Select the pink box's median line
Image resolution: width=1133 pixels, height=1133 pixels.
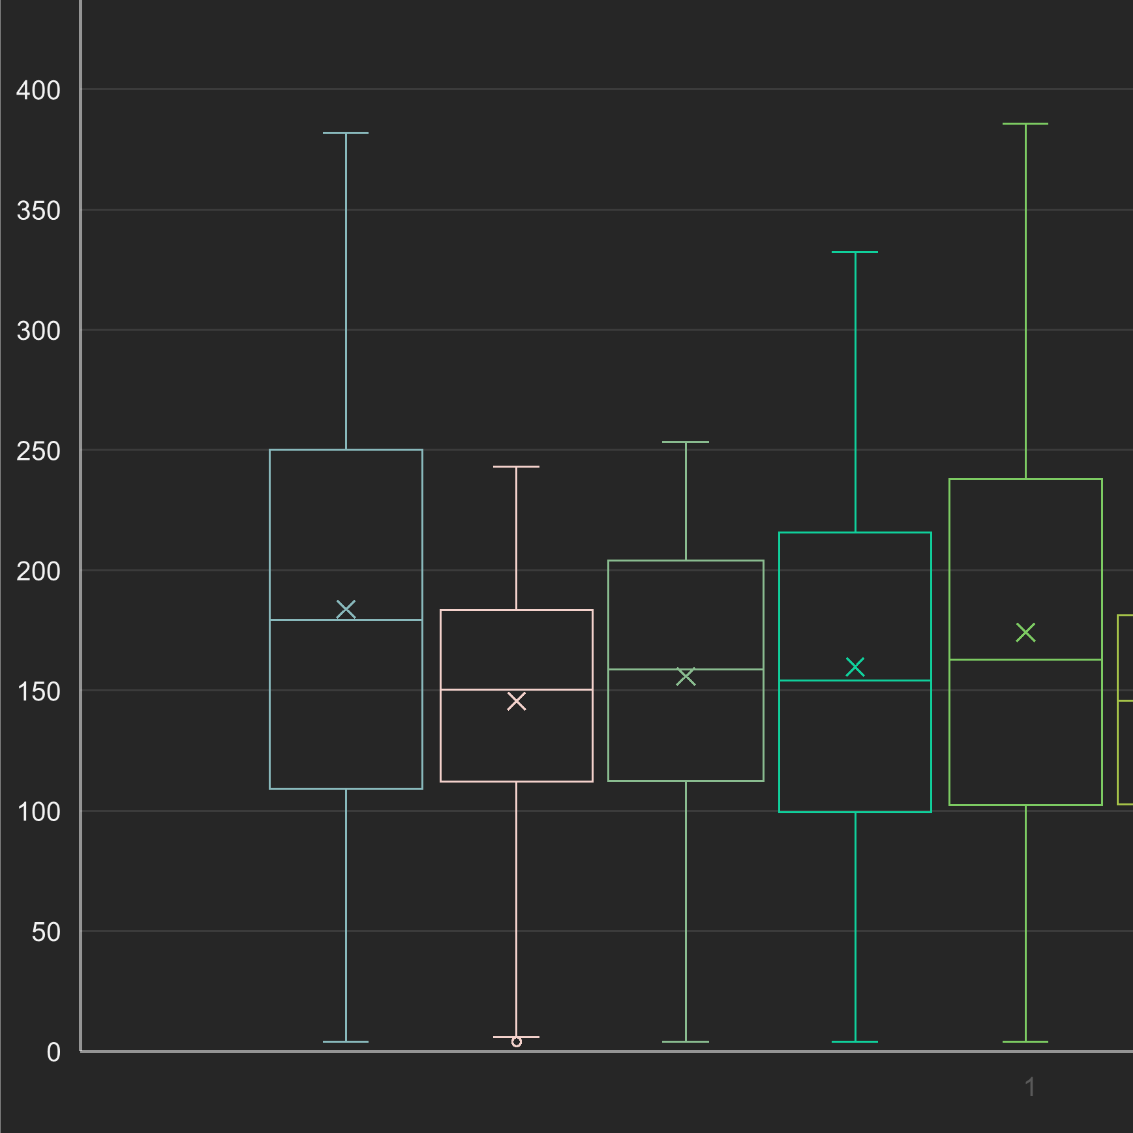516,690
